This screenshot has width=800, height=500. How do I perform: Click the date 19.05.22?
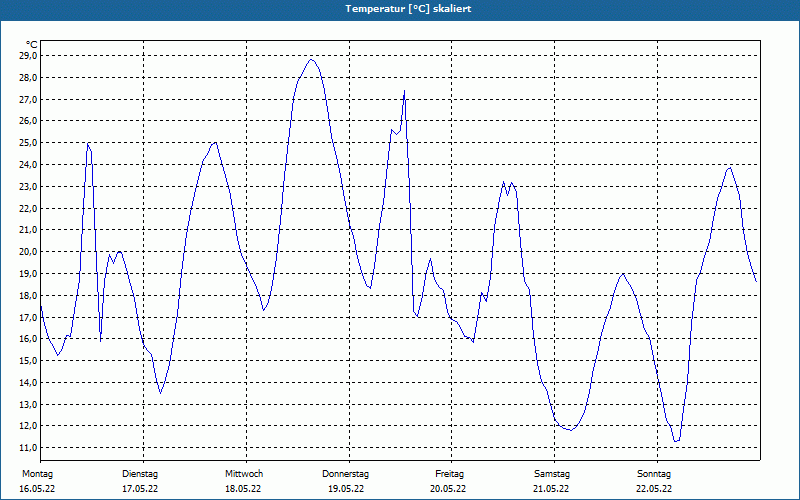click(x=346, y=489)
